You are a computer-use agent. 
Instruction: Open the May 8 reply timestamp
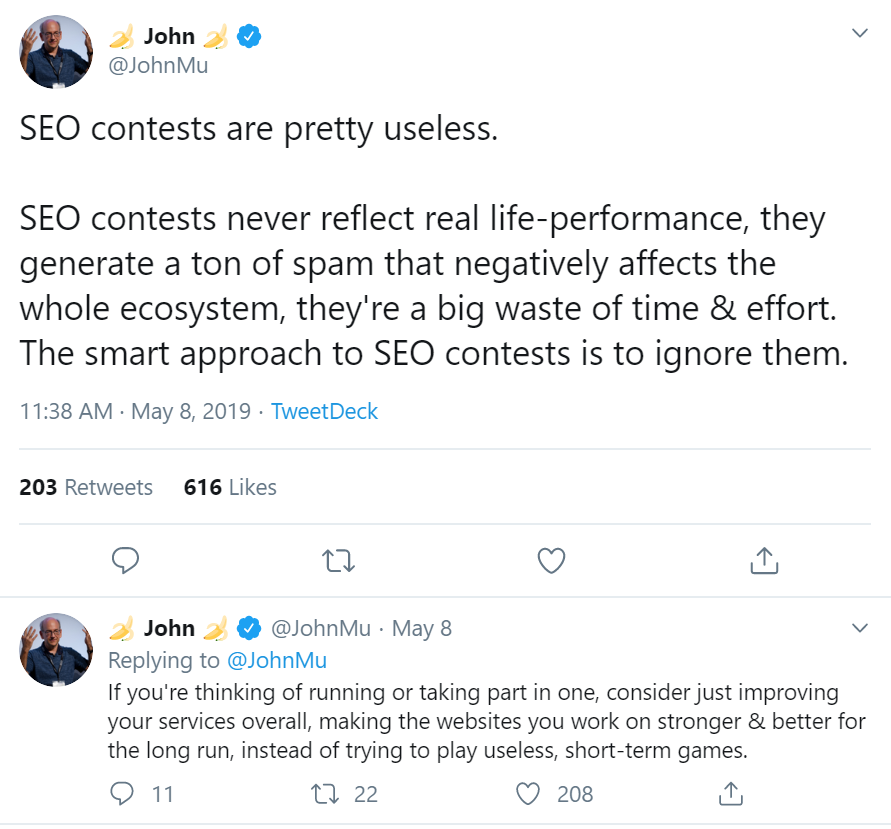pyautogui.click(x=422, y=628)
